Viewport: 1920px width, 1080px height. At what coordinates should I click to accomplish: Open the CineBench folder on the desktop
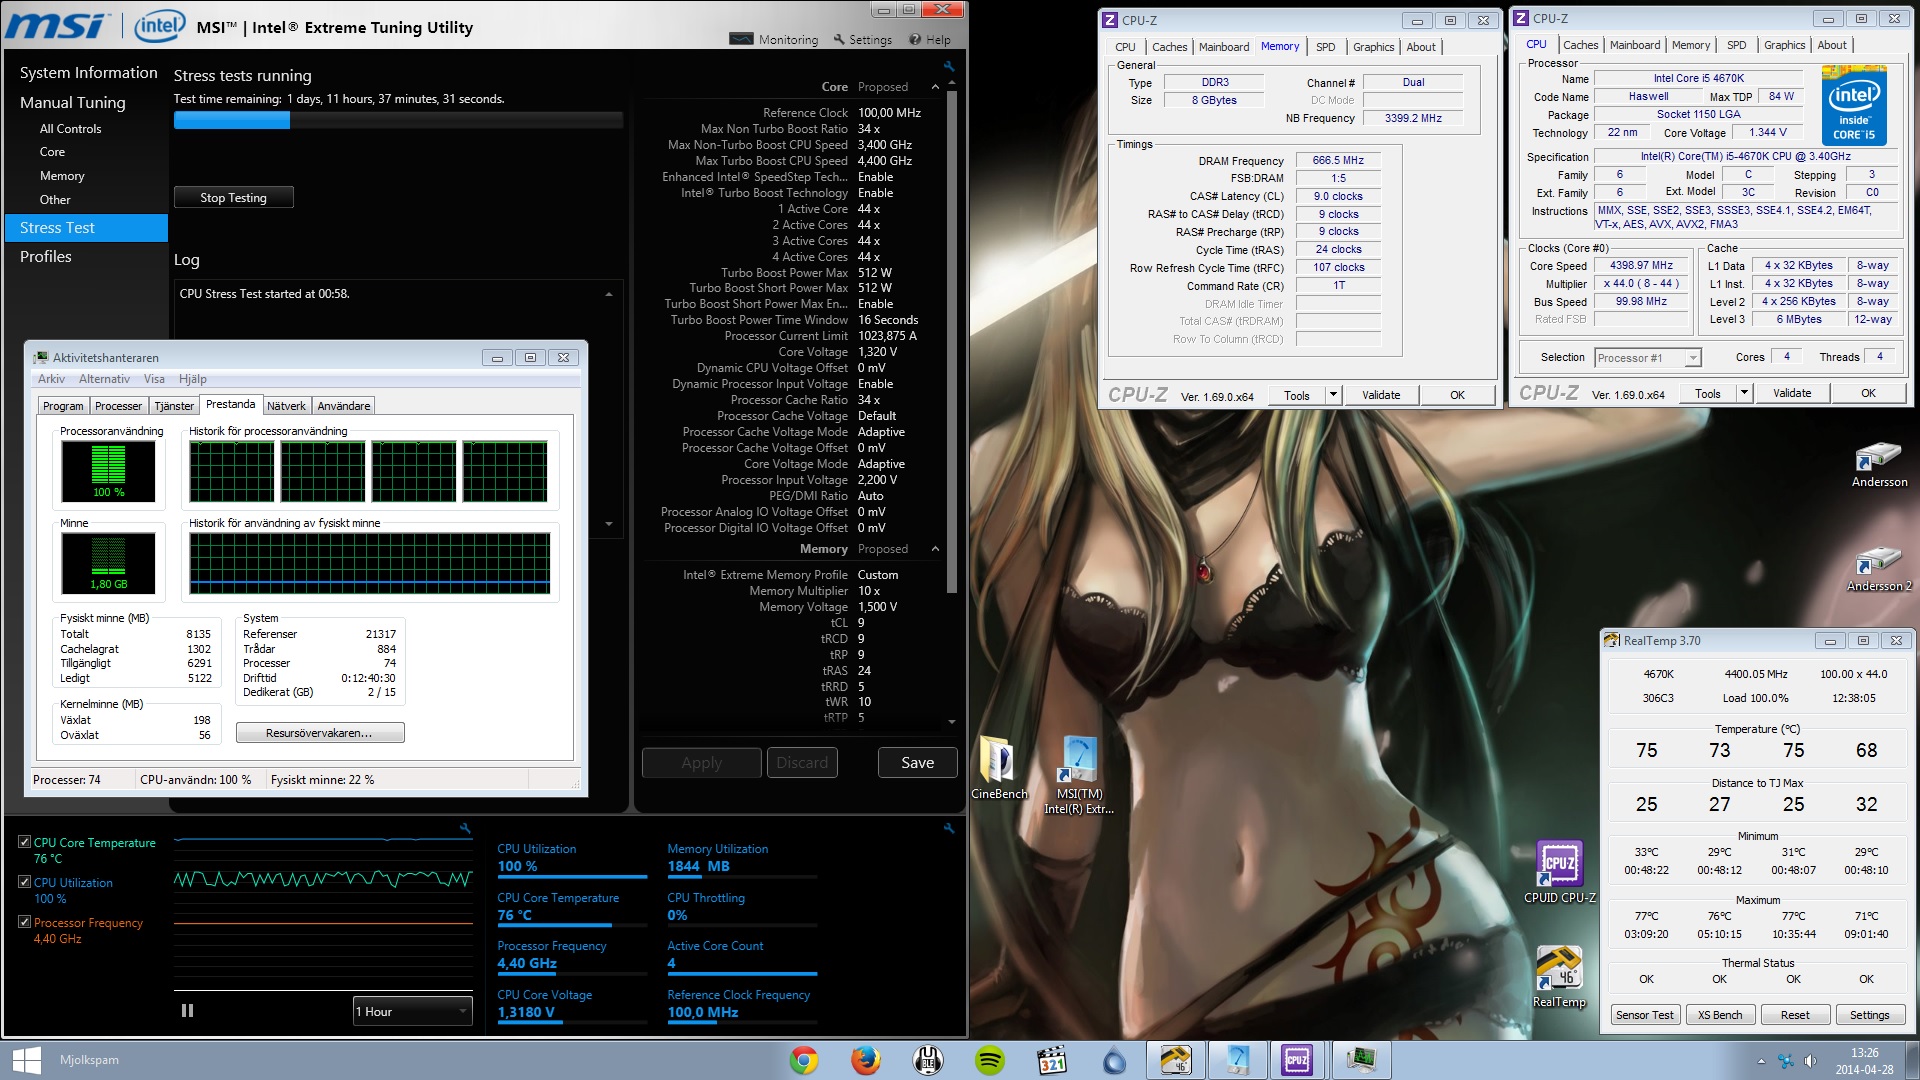coord(998,768)
